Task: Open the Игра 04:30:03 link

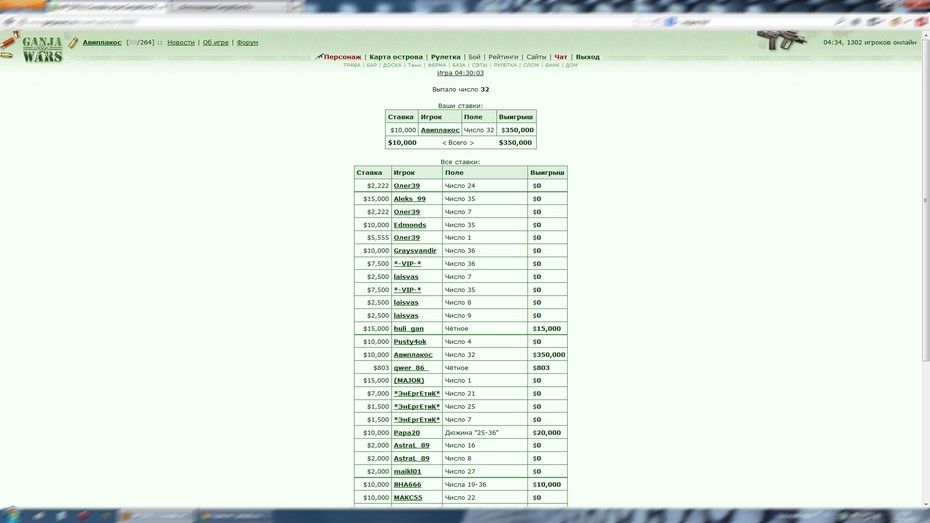Action: [460, 73]
